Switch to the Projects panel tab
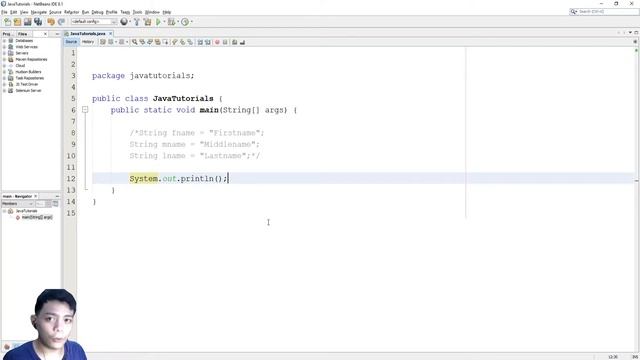 [x=7, y=34]
